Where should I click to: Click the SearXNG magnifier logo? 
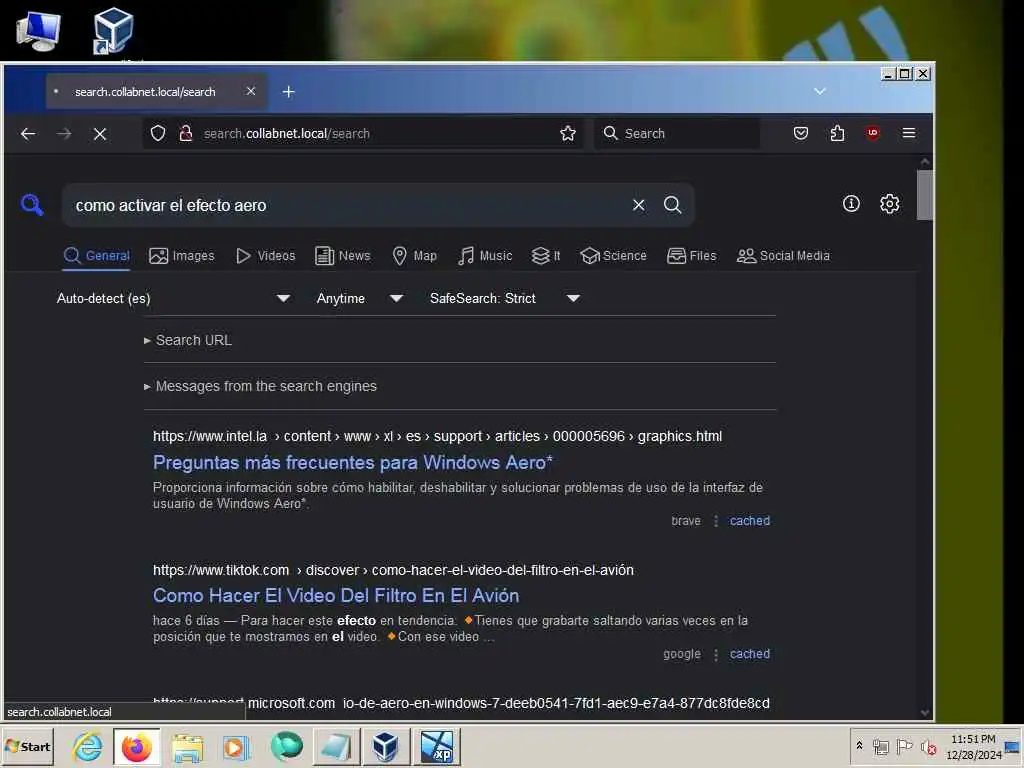32,205
